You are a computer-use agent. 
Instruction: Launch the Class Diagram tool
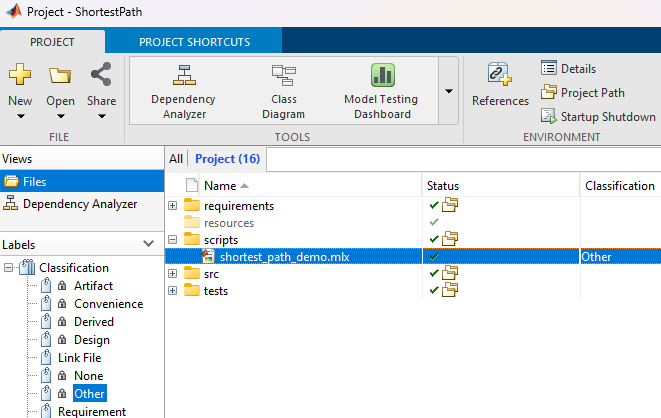click(x=283, y=76)
